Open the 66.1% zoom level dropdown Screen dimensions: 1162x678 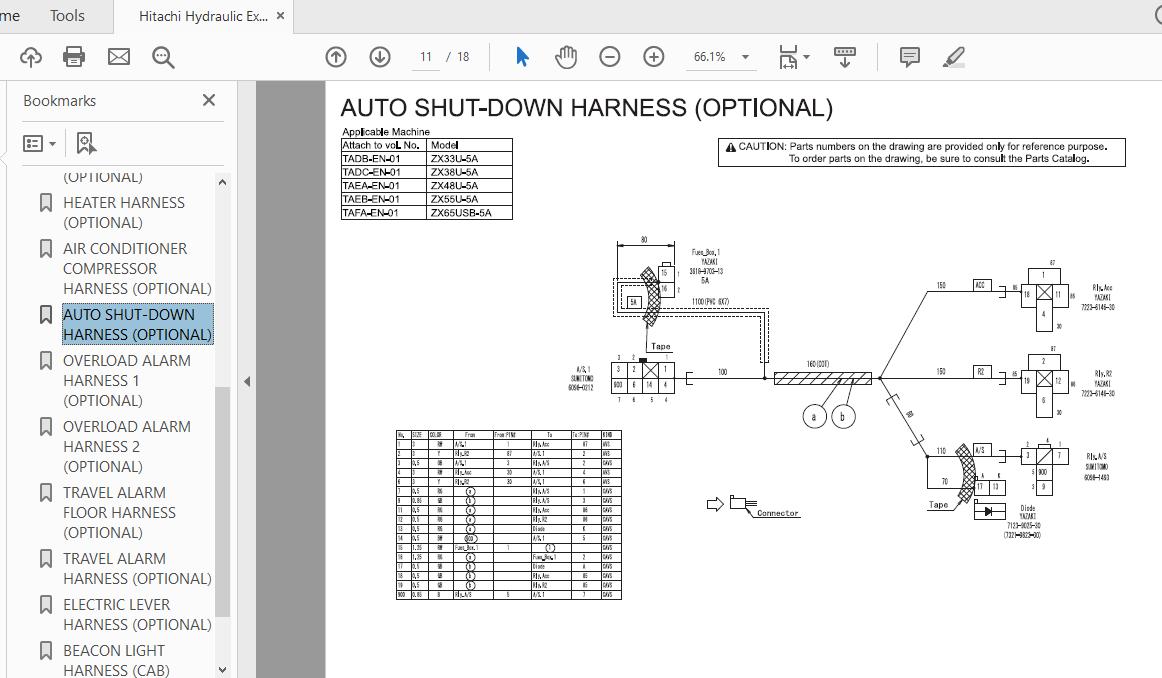coord(720,57)
